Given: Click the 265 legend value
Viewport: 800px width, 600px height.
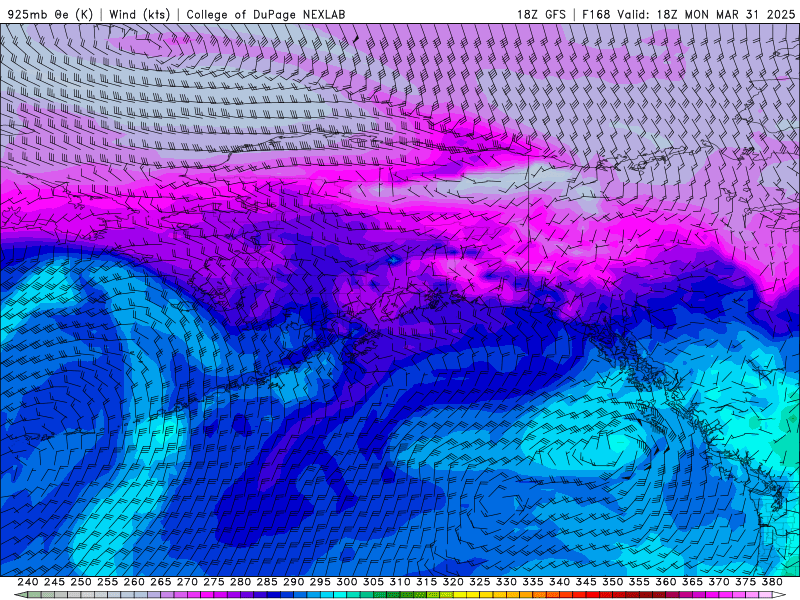Looking at the screenshot, I should tap(160, 582).
